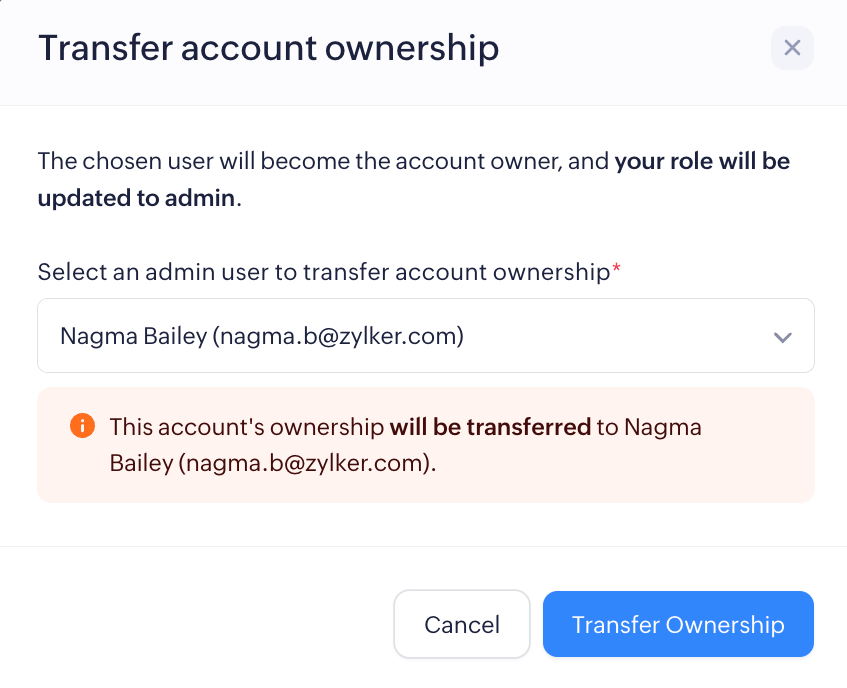Click the bold "will be transferred" warning text
847x688 pixels.
point(490,427)
